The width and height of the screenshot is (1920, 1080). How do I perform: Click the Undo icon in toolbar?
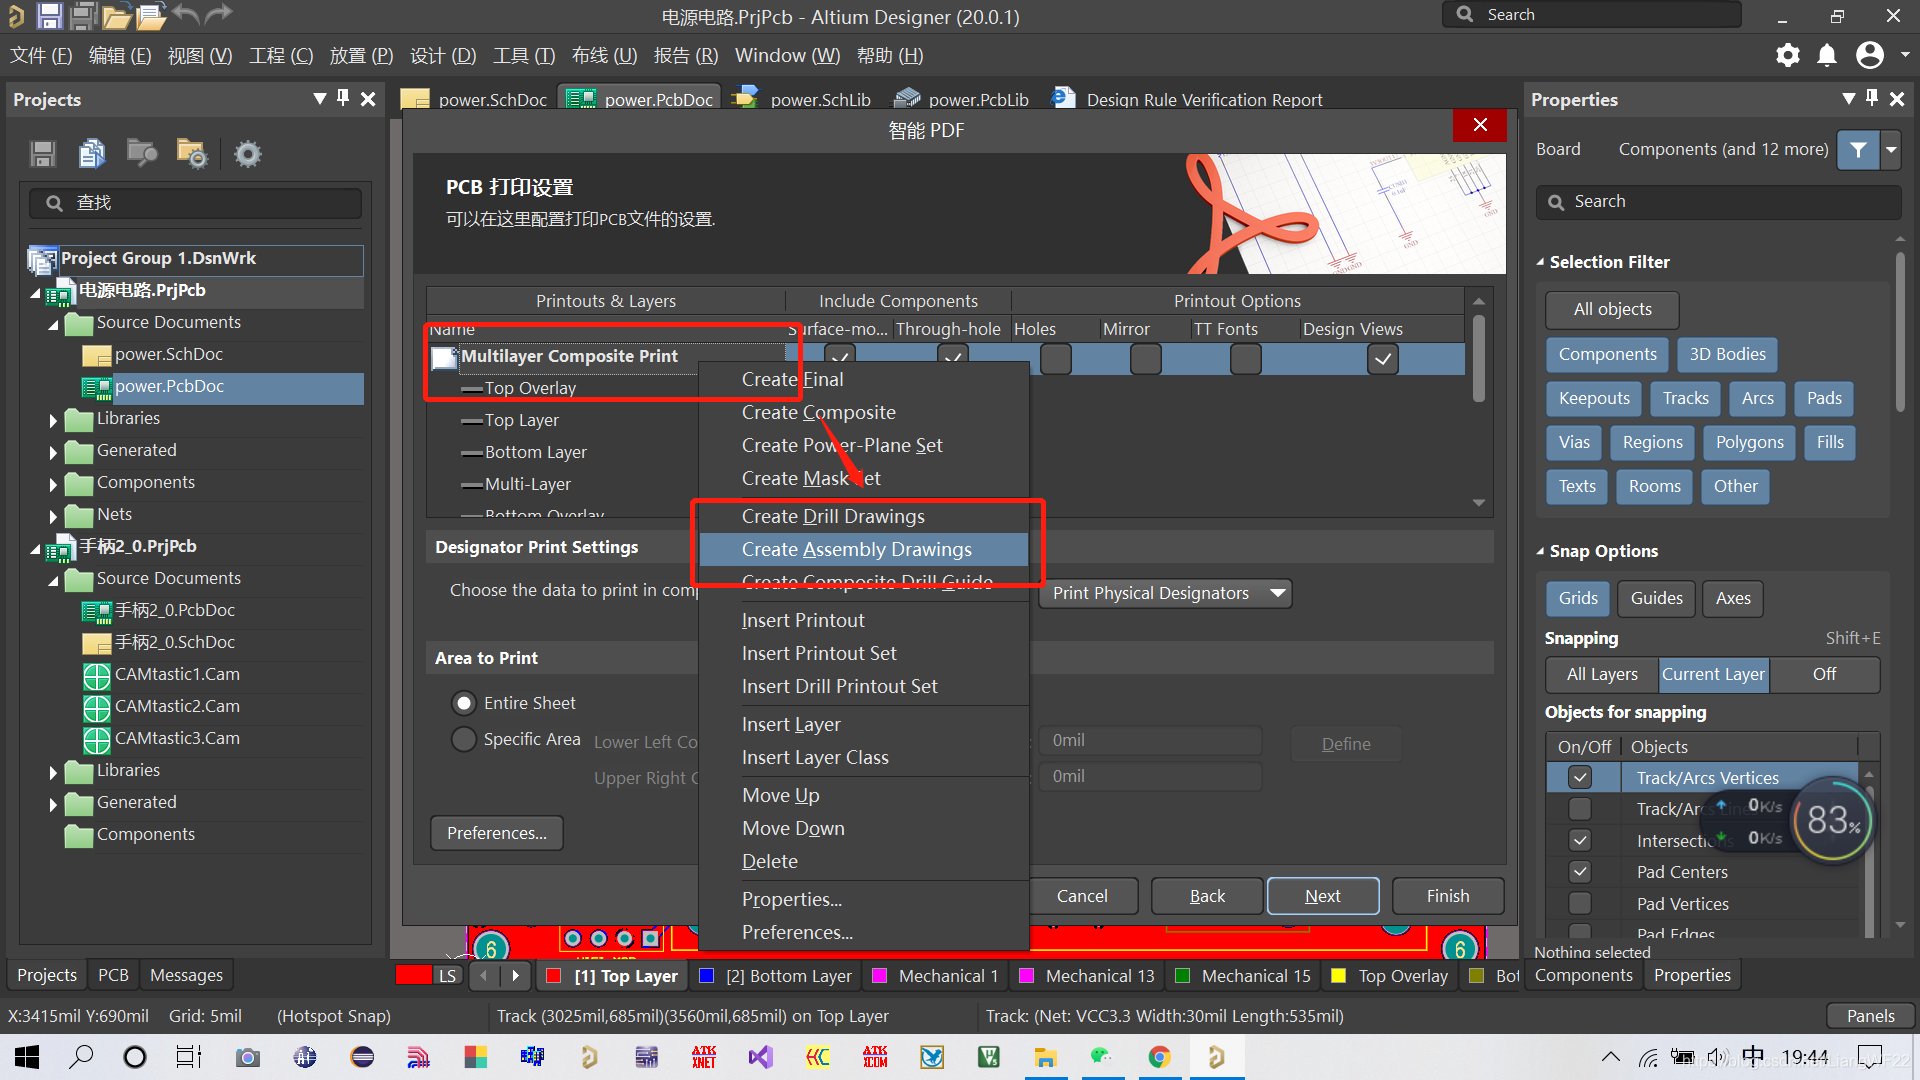tap(189, 15)
